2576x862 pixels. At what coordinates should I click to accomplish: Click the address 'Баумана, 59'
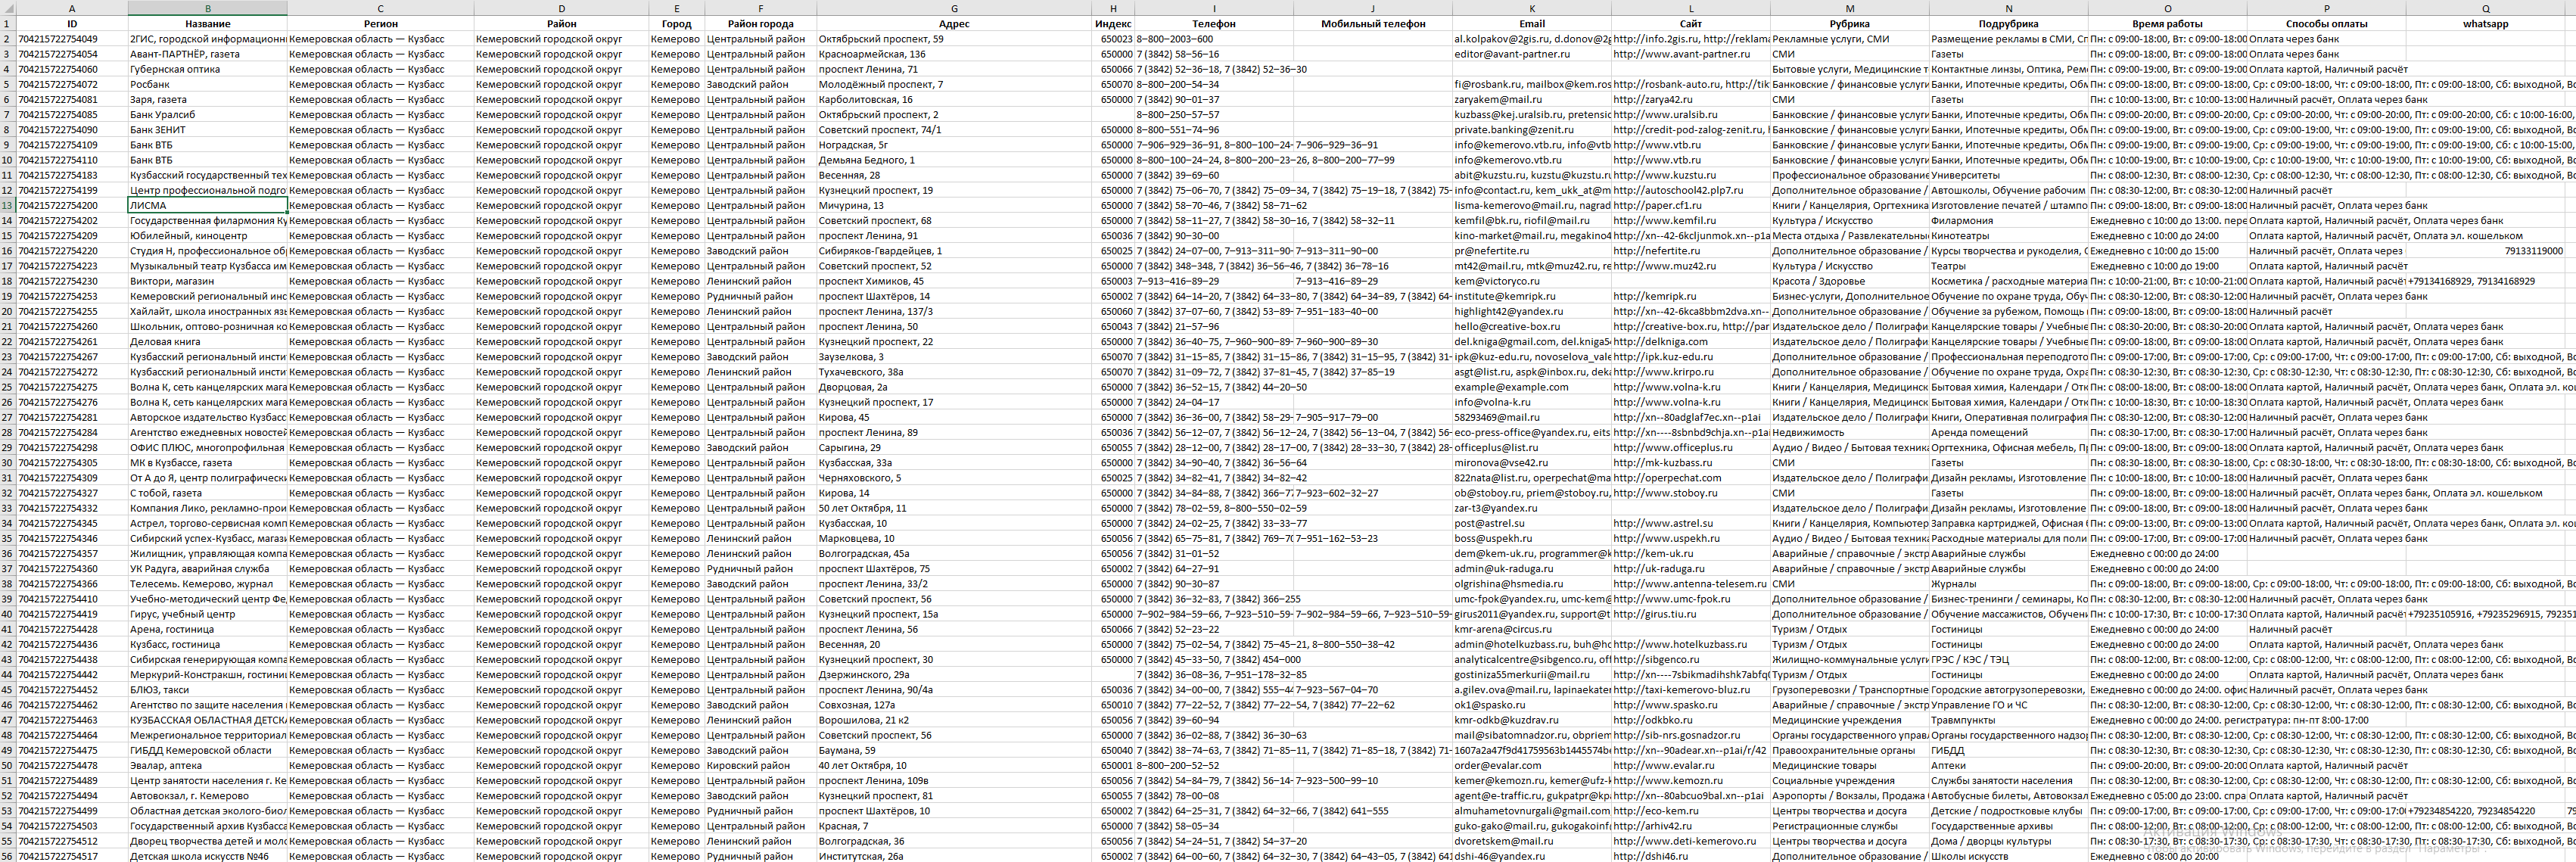(953, 750)
